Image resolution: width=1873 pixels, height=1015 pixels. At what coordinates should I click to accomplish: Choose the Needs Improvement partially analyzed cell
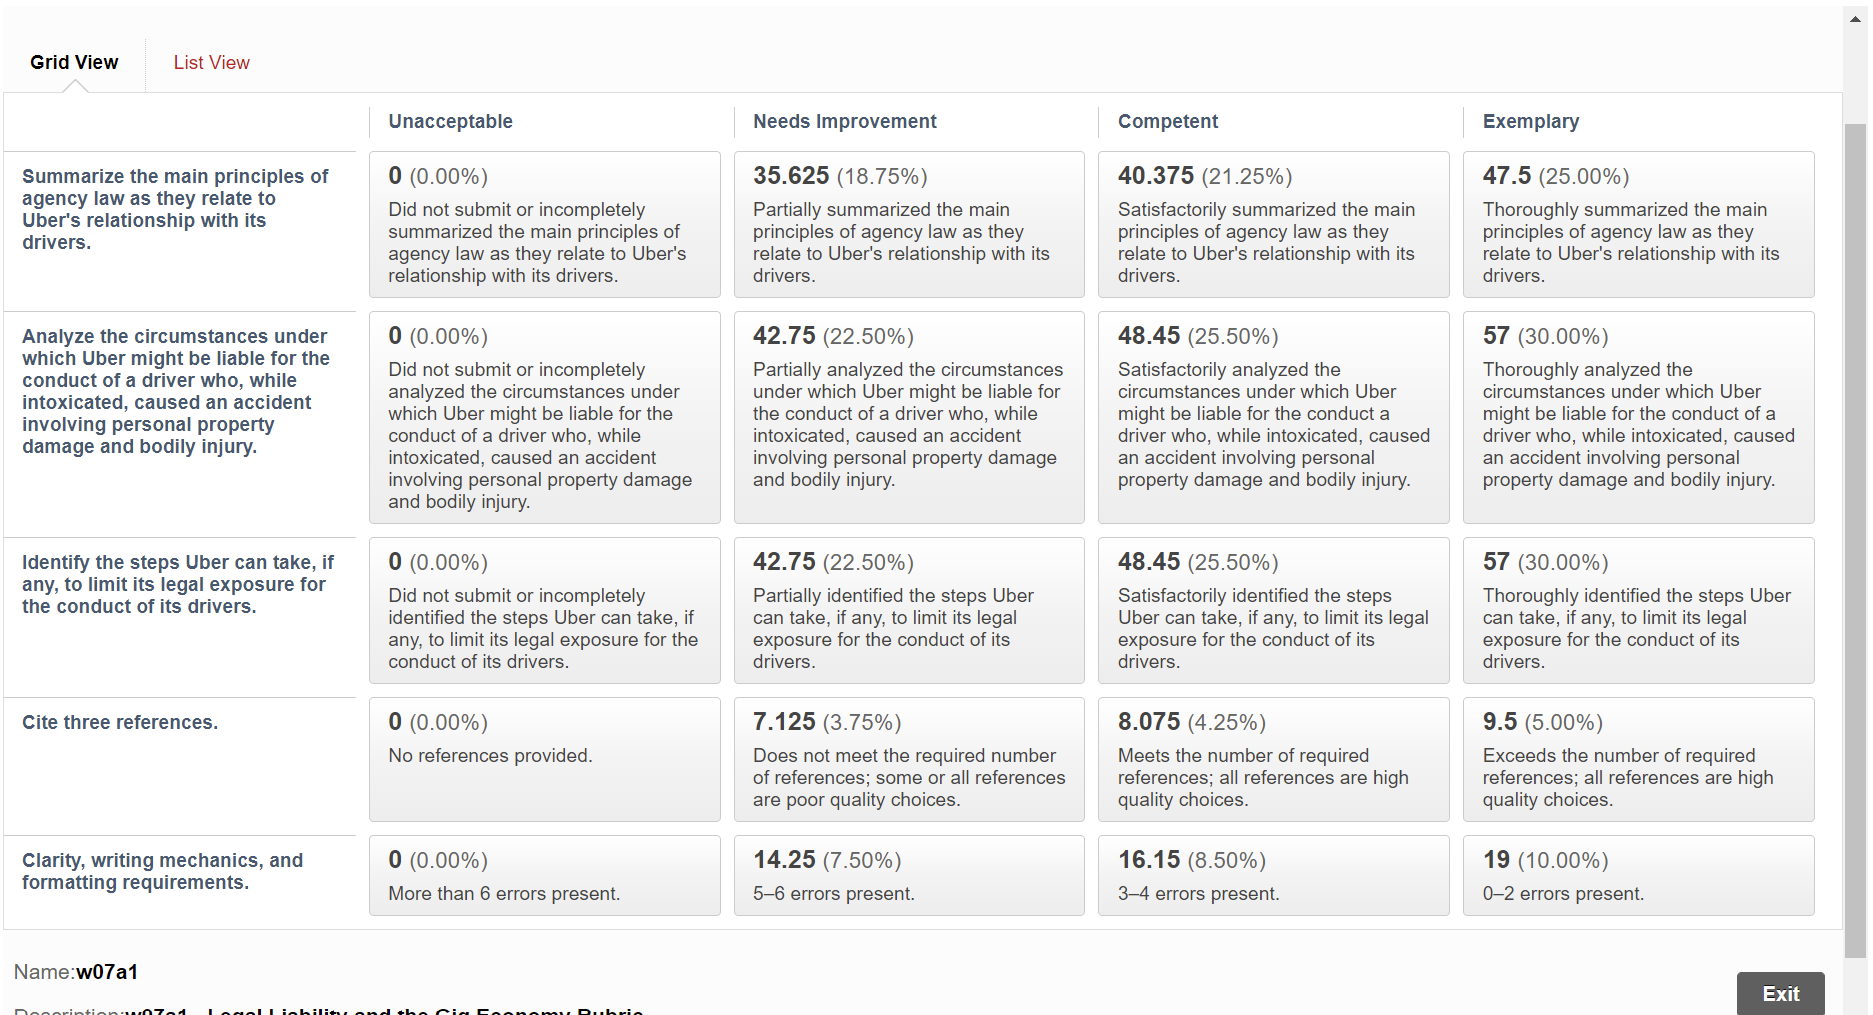coord(909,417)
